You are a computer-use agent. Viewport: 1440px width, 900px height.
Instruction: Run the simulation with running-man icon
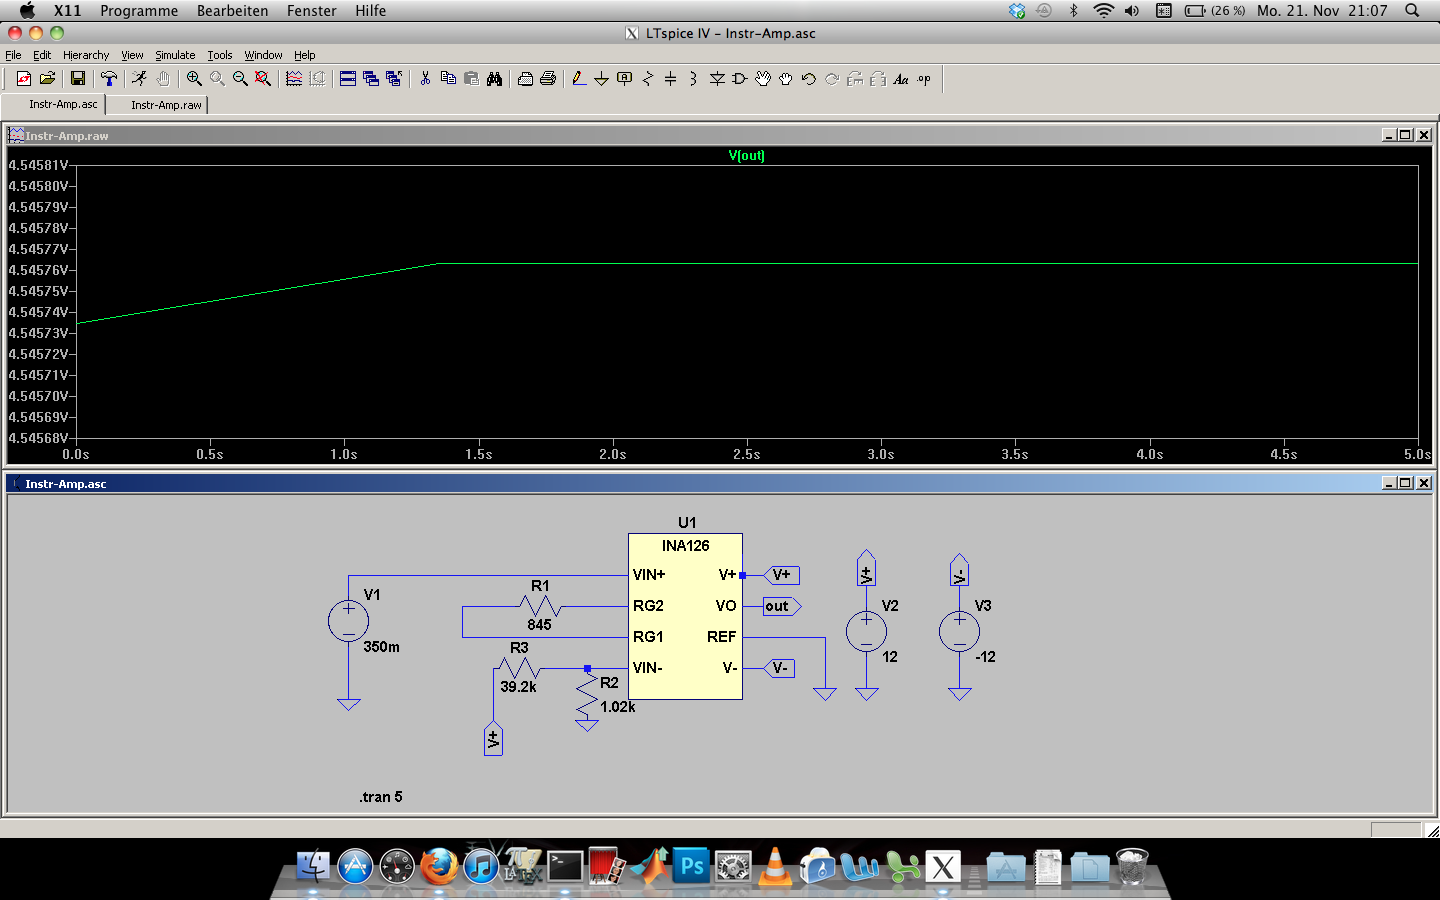(x=139, y=79)
